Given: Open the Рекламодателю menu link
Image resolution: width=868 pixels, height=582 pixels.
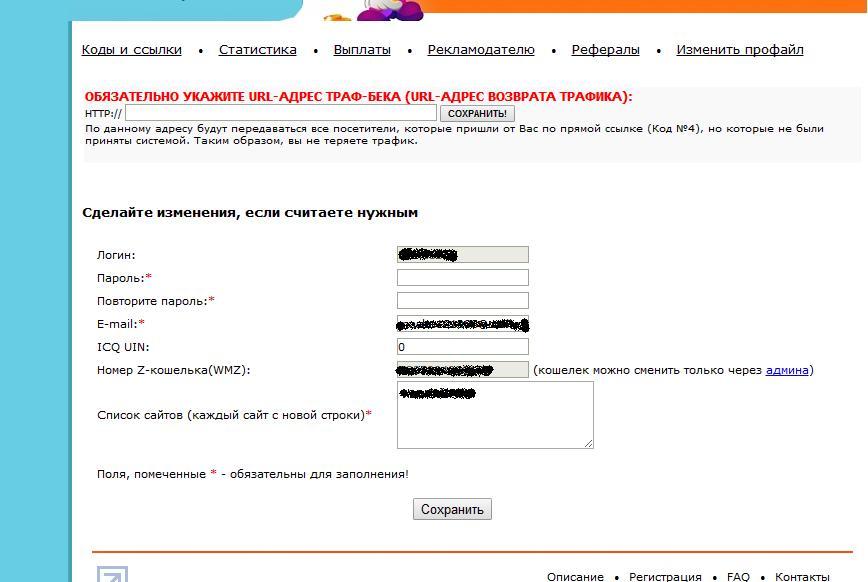Looking at the screenshot, I should point(481,50).
